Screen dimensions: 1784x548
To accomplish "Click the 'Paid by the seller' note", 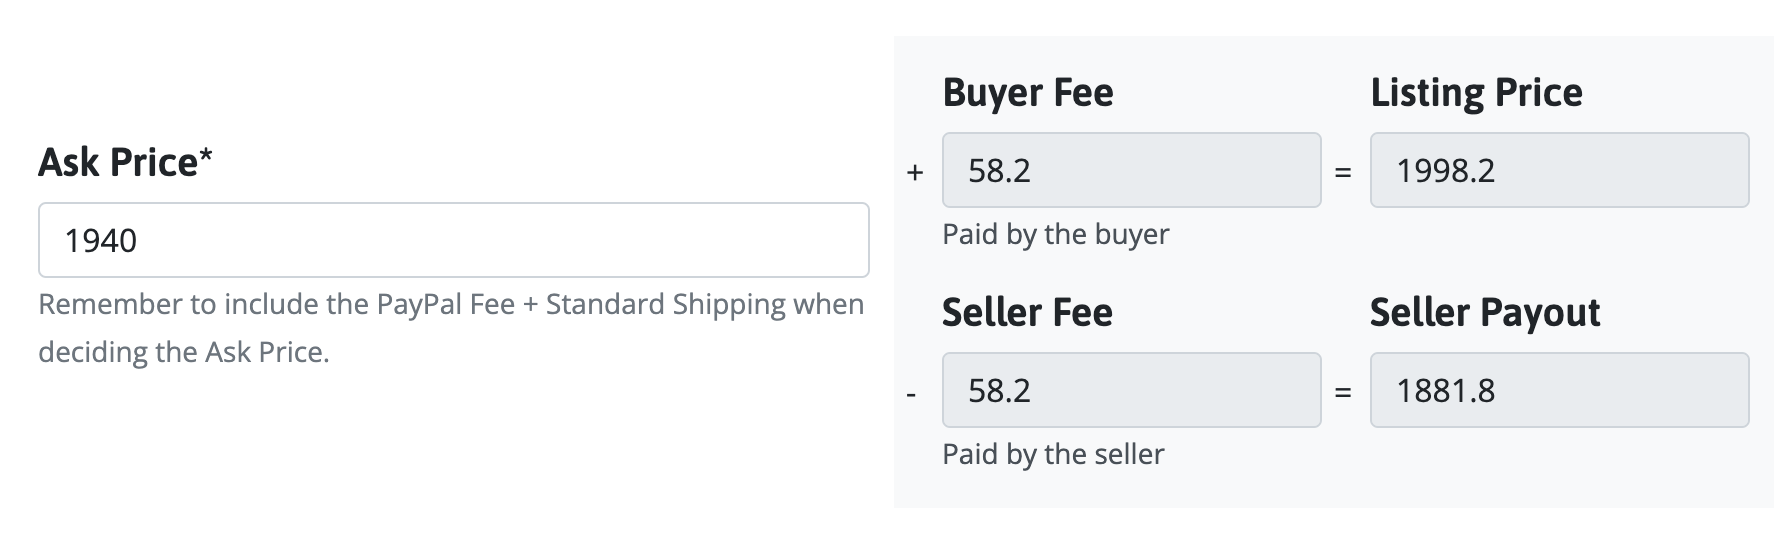I will tap(1053, 454).
